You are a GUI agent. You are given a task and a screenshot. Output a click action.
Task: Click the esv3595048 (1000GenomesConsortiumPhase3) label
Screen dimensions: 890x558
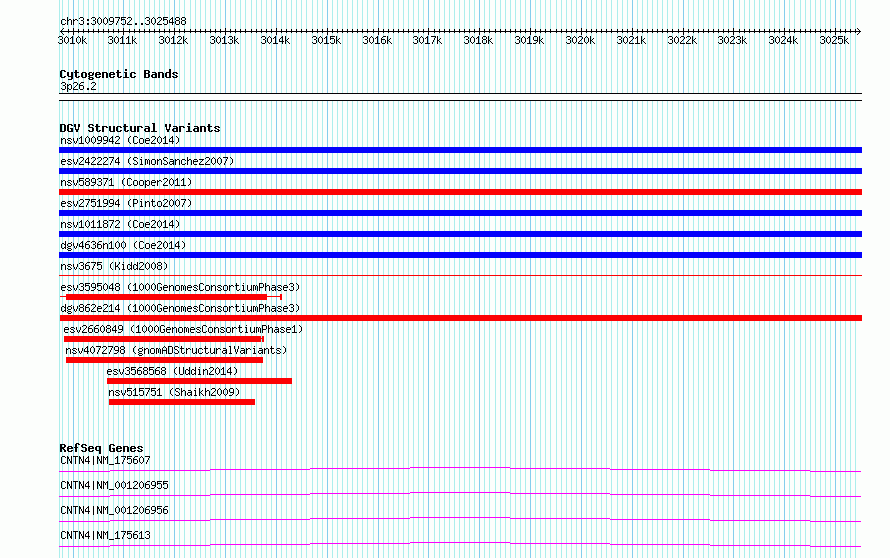coord(180,287)
